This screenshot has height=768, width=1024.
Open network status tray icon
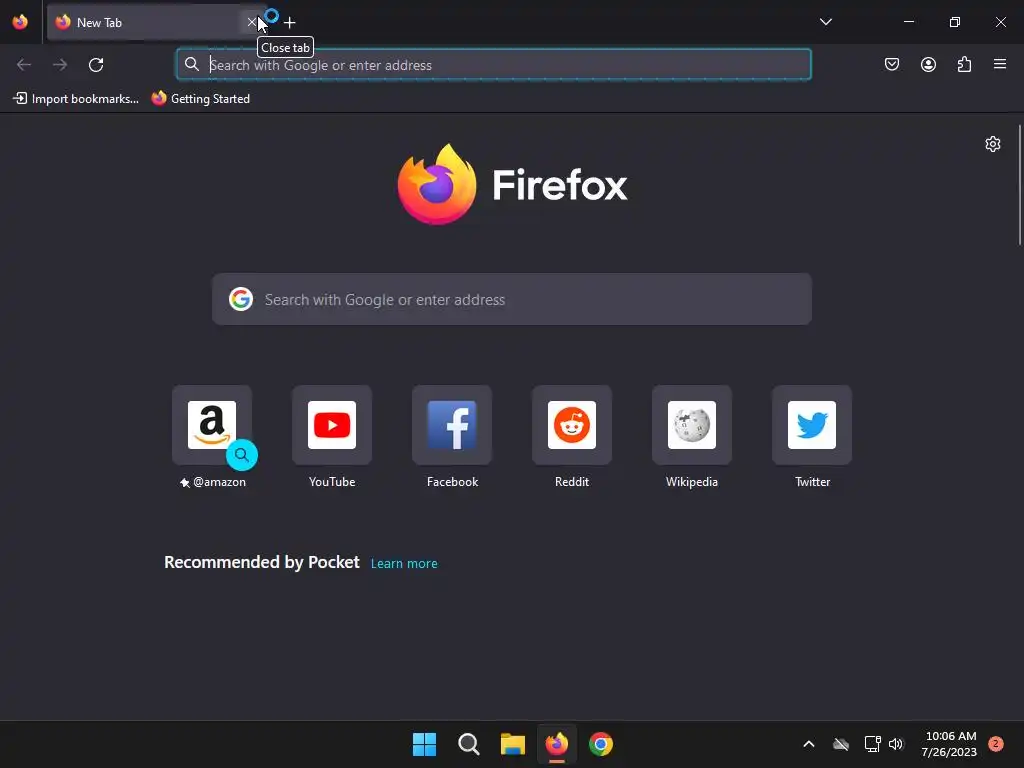point(872,744)
